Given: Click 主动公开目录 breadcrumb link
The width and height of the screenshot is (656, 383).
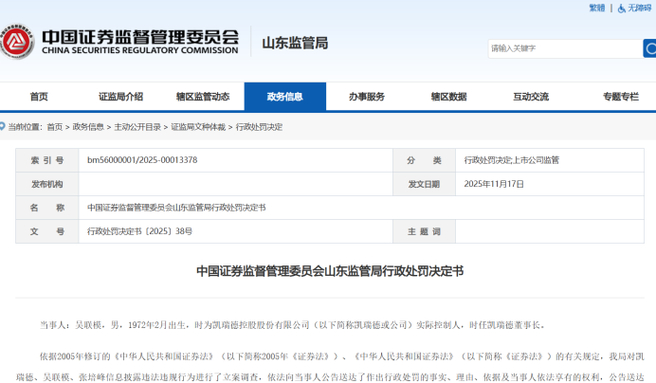Looking at the screenshot, I should point(138,127).
